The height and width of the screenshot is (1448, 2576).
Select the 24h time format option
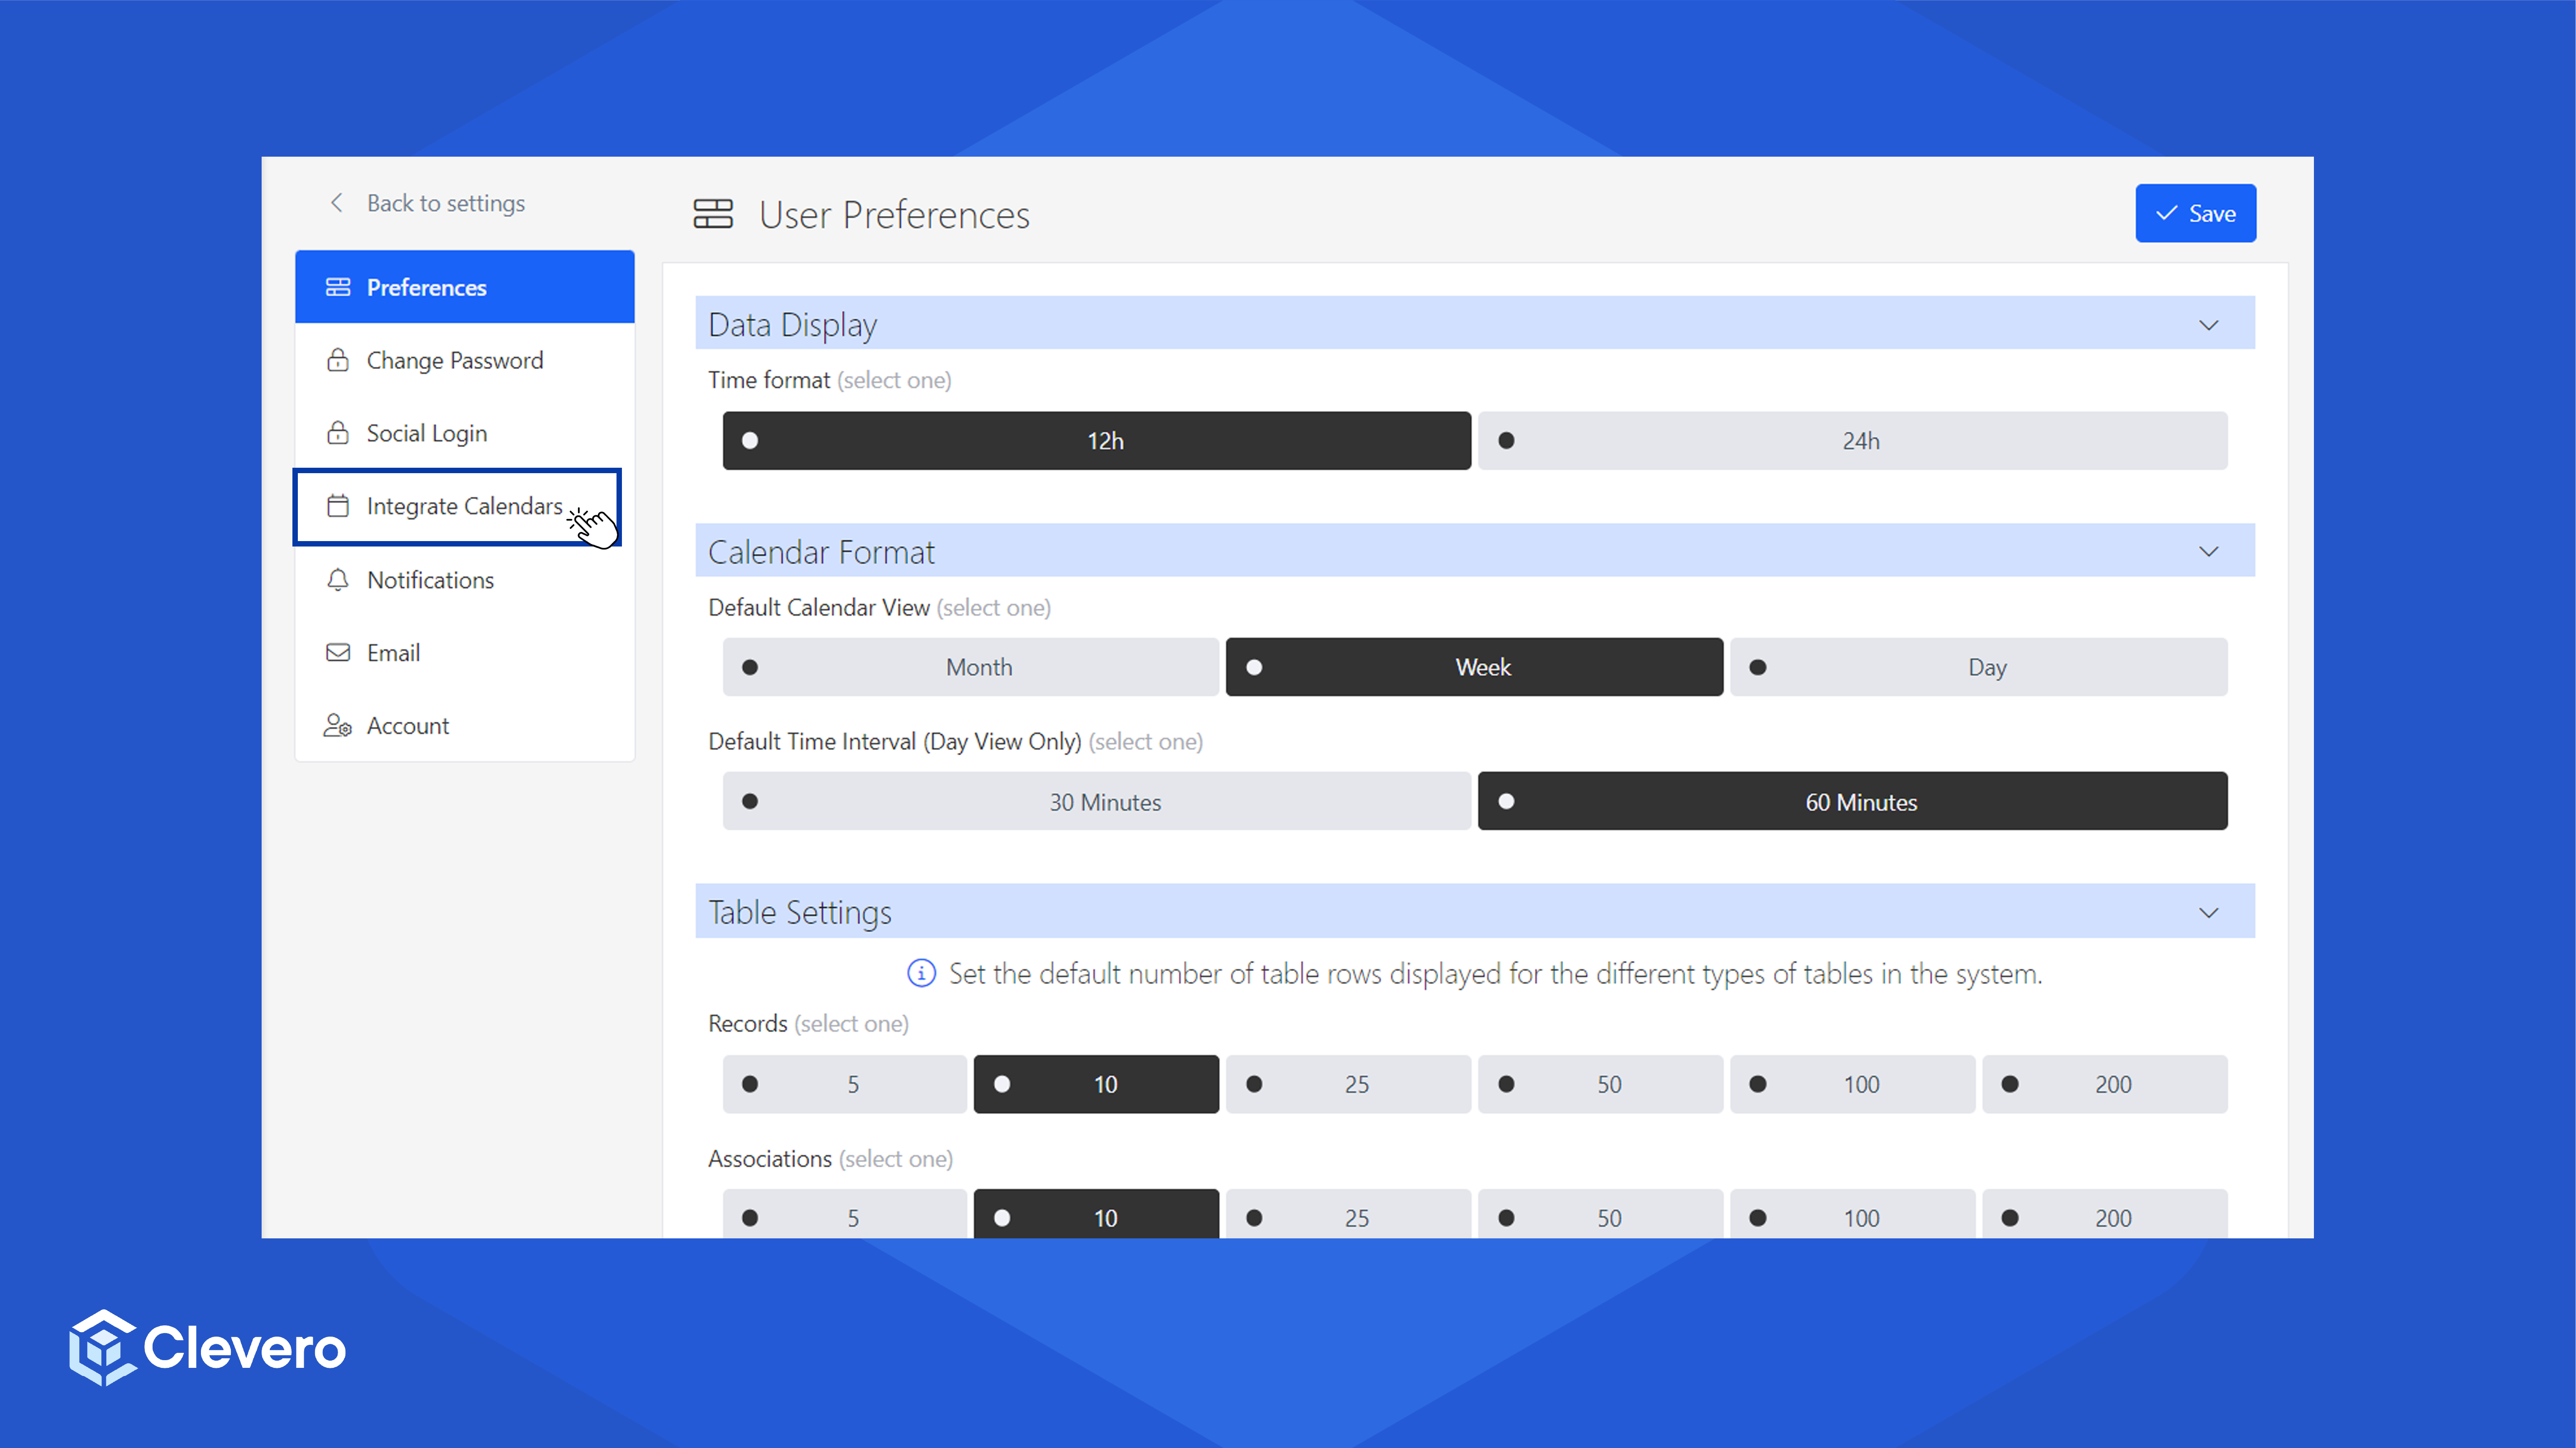coord(1852,441)
